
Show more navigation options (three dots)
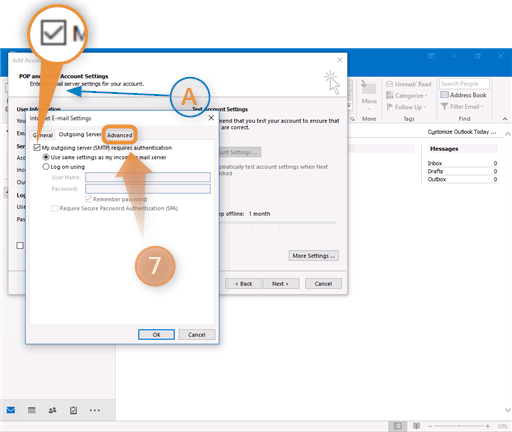95,410
